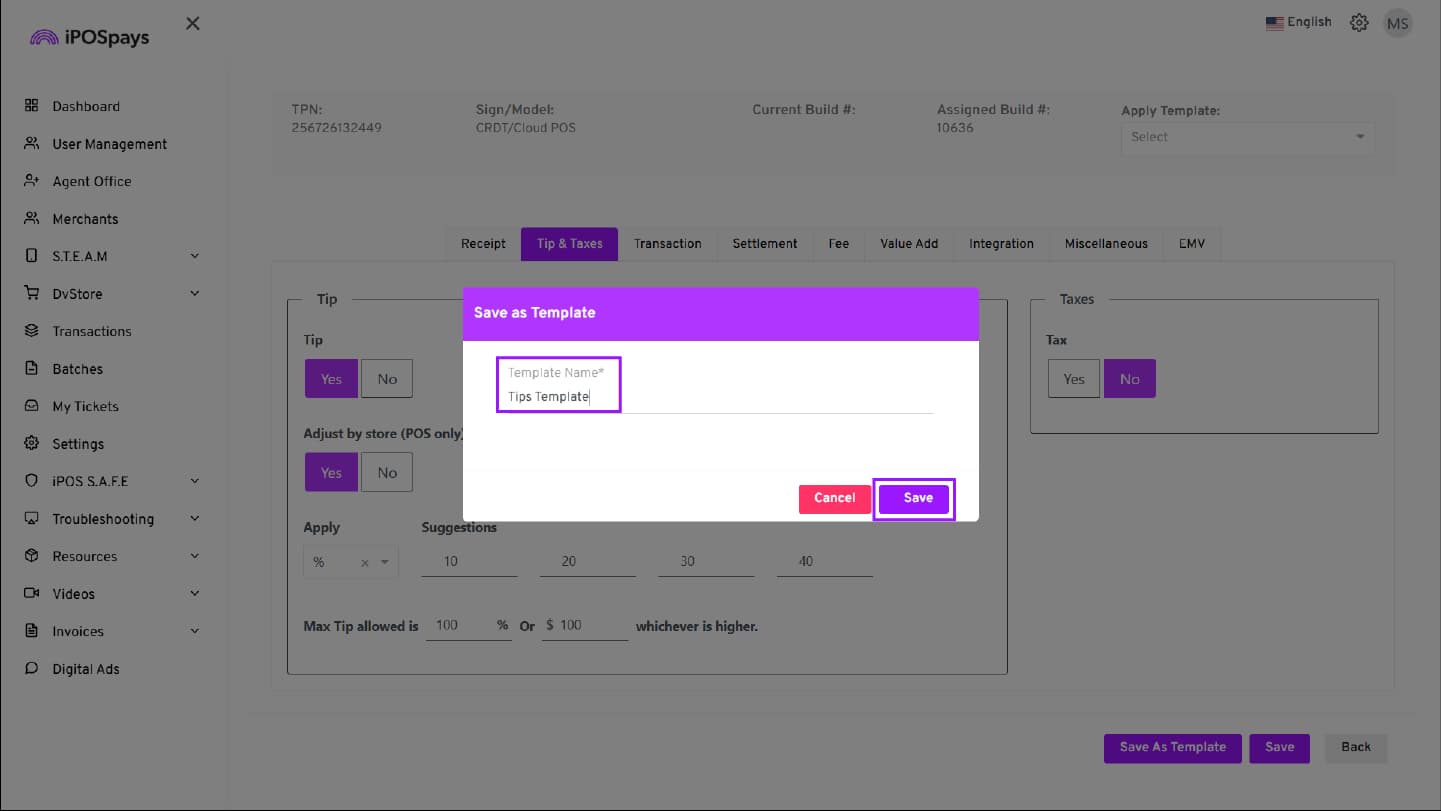This screenshot has height=811, width=1441.
Task: Click the Transactions stack icon
Action: pos(31,331)
